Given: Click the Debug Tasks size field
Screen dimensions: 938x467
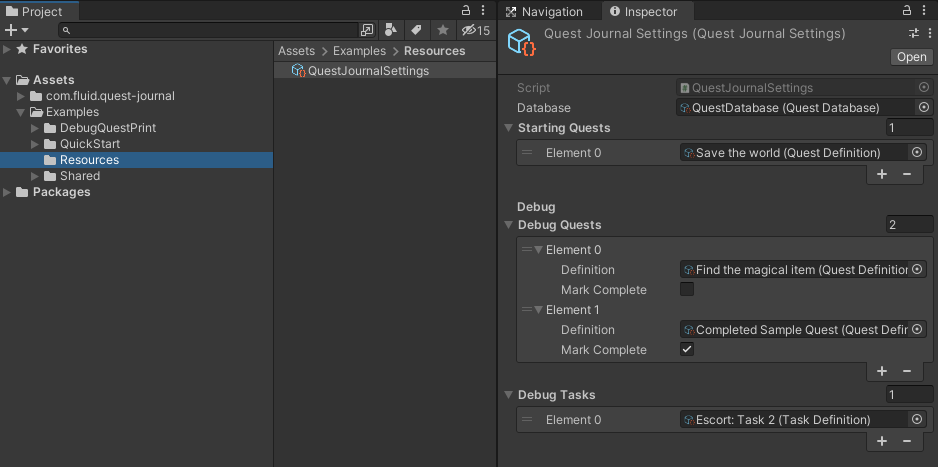Looking at the screenshot, I should click(909, 395).
